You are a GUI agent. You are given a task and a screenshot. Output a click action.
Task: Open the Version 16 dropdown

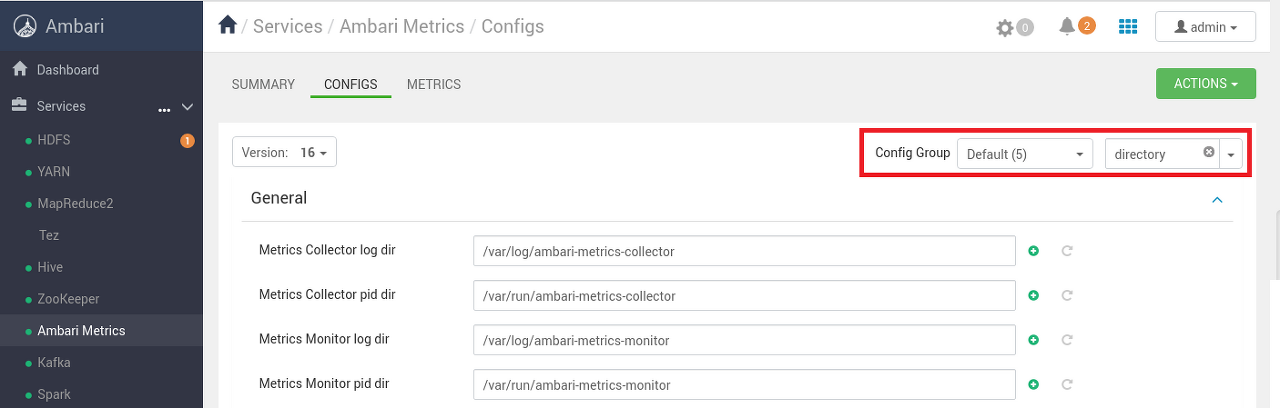click(x=285, y=153)
